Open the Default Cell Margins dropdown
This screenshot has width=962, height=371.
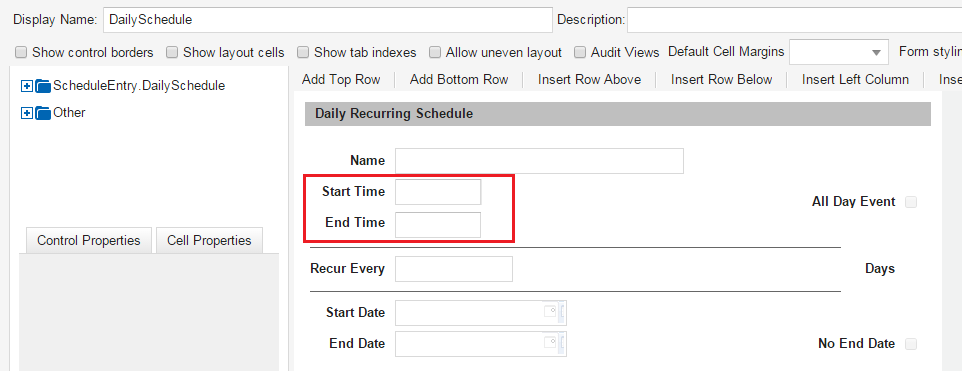pos(839,52)
